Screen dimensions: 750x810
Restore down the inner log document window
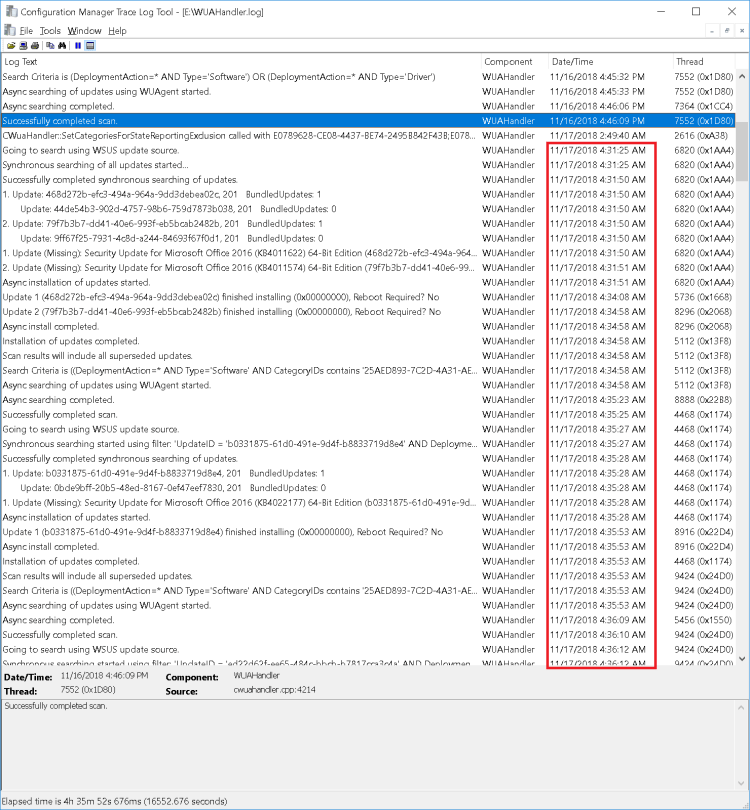point(726,31)
